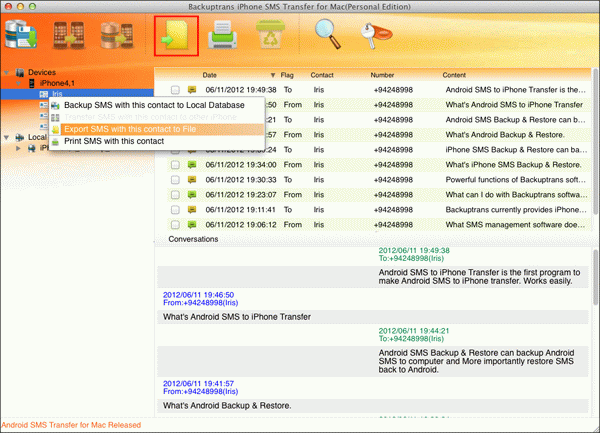Click the black iPhone4,1 device icon
The image size is (600, 433).
pos(32,83)
